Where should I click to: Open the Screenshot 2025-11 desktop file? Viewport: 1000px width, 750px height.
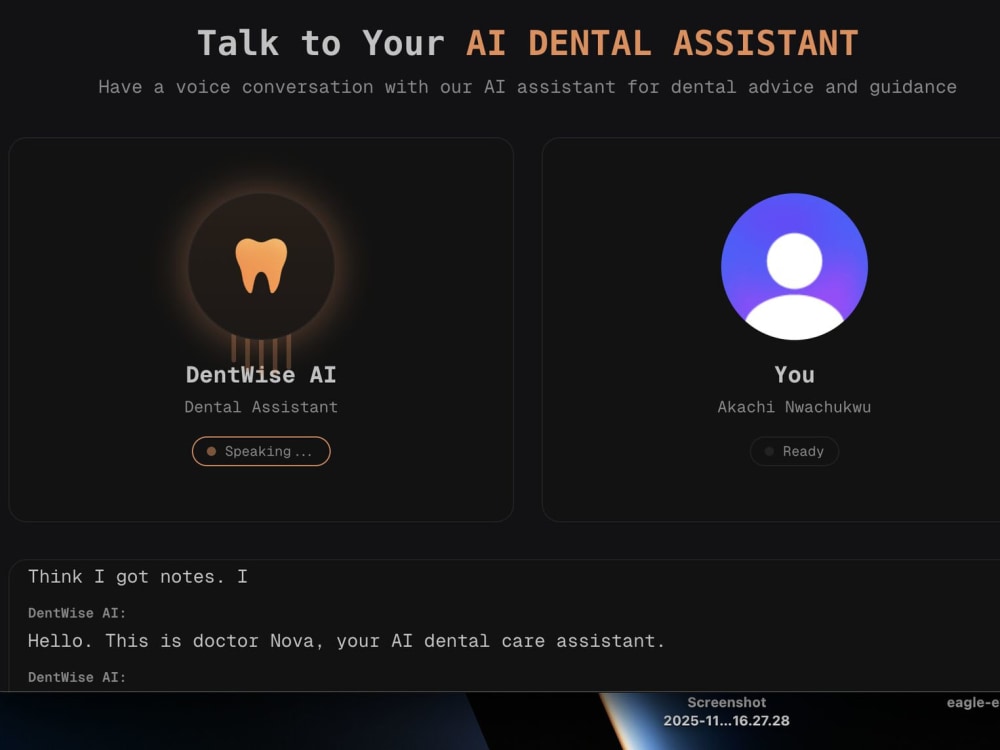pyautogui.click(x=726, y=711)
